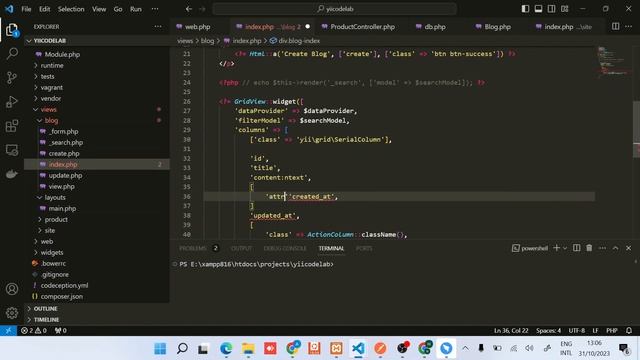Customize layout from title bar

(564, 9)
